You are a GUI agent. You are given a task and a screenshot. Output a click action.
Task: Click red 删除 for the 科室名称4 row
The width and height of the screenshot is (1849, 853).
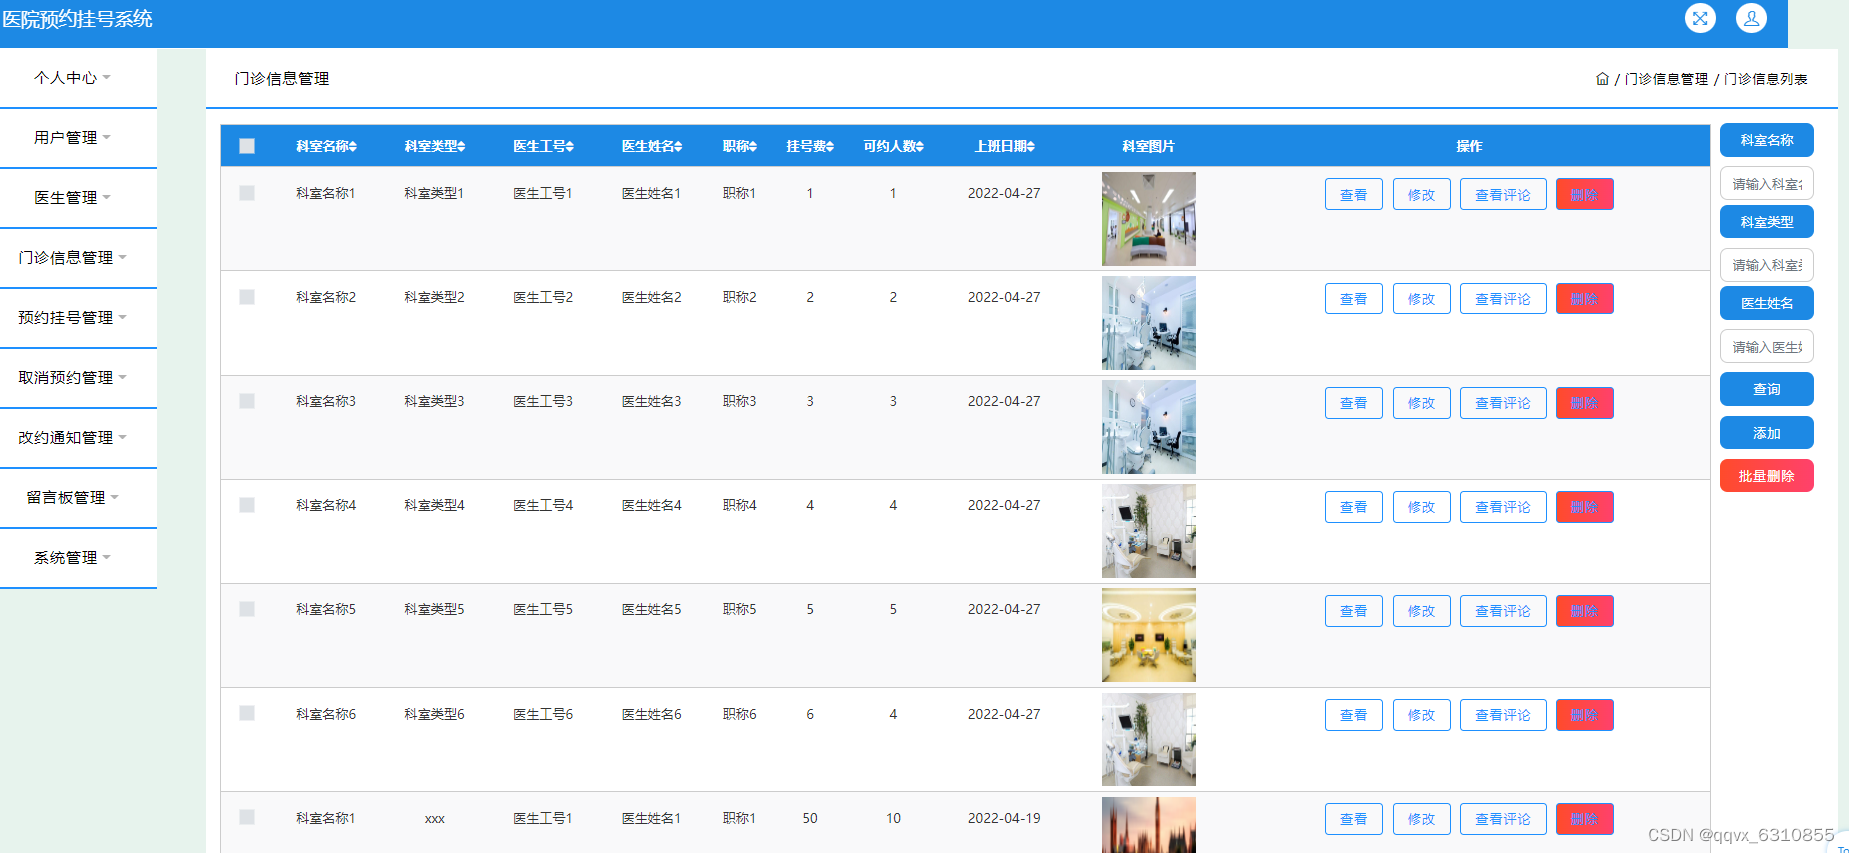click(x=1584, y=506)
